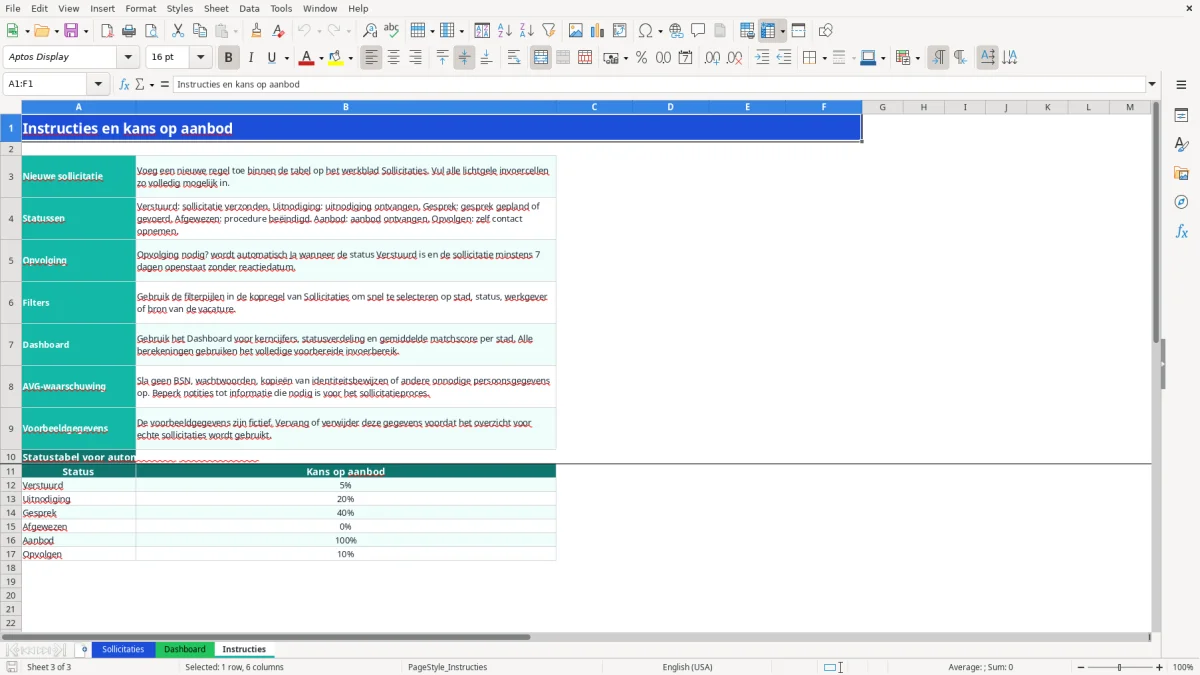Insert special character Omega icon
This screenshot has width=1200, height=675.
645,31
